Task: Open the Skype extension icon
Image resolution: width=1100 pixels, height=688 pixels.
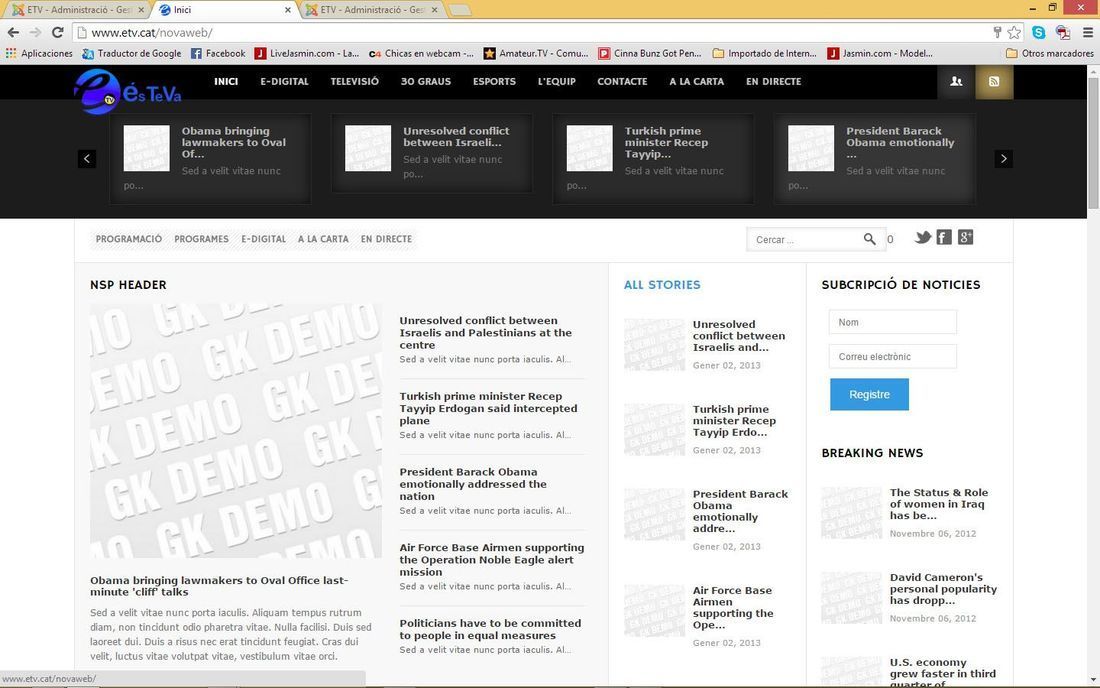Action: click(1039, 32)
